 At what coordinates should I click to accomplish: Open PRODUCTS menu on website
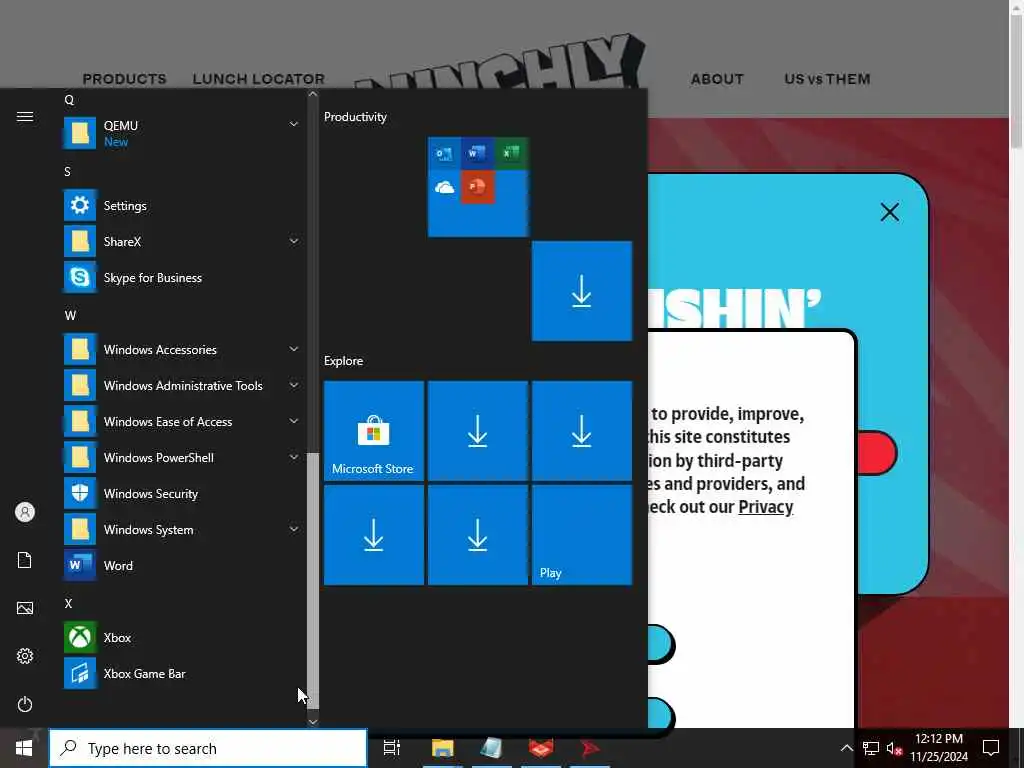124,79
